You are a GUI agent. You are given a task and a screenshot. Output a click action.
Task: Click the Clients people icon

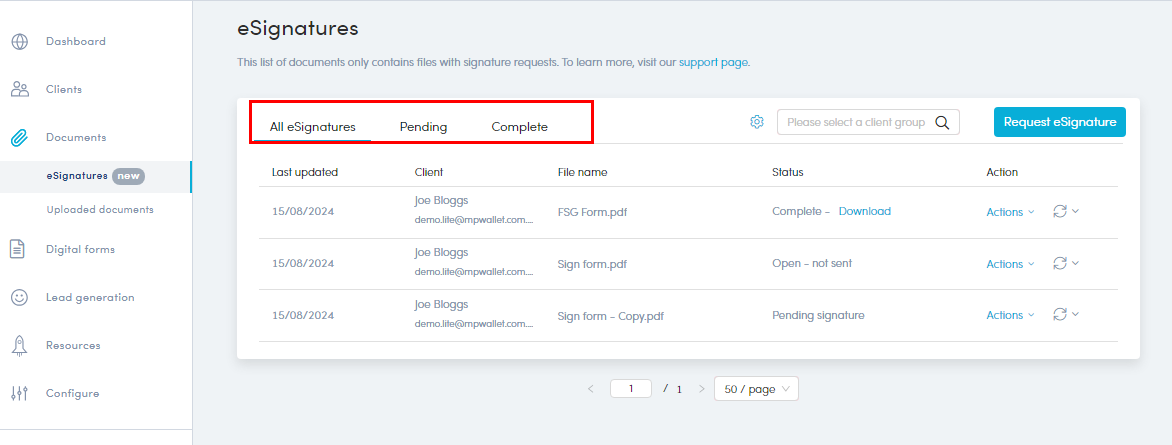(x=19, y=90)
